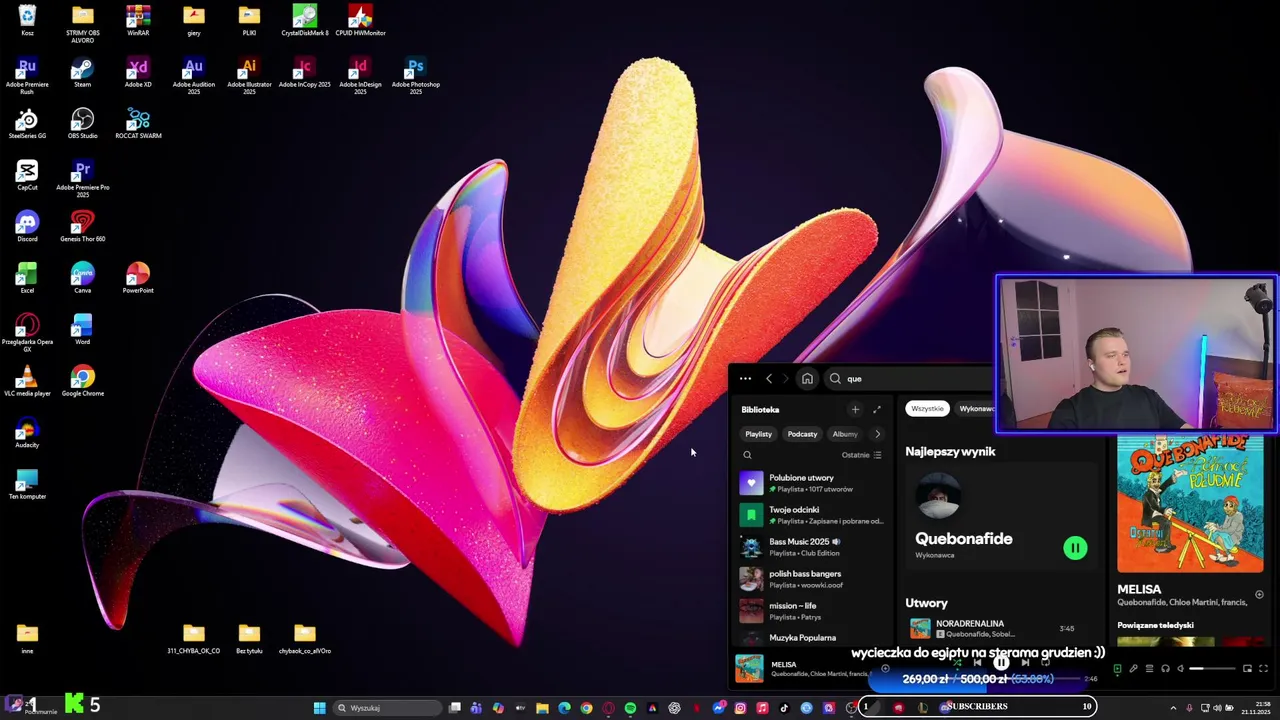Open CrystalDiskMark 8 desktop shortcut
Screen dimensions: 1280x720
click(305, 20)
